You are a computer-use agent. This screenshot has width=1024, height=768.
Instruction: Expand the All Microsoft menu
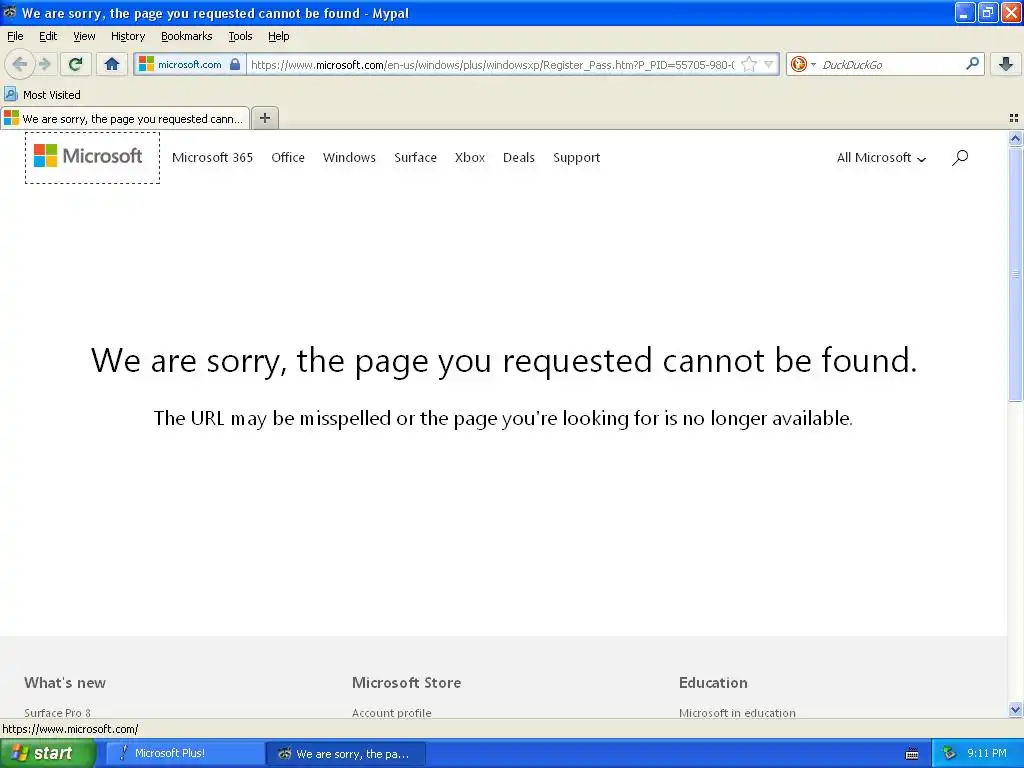(881, 157)
